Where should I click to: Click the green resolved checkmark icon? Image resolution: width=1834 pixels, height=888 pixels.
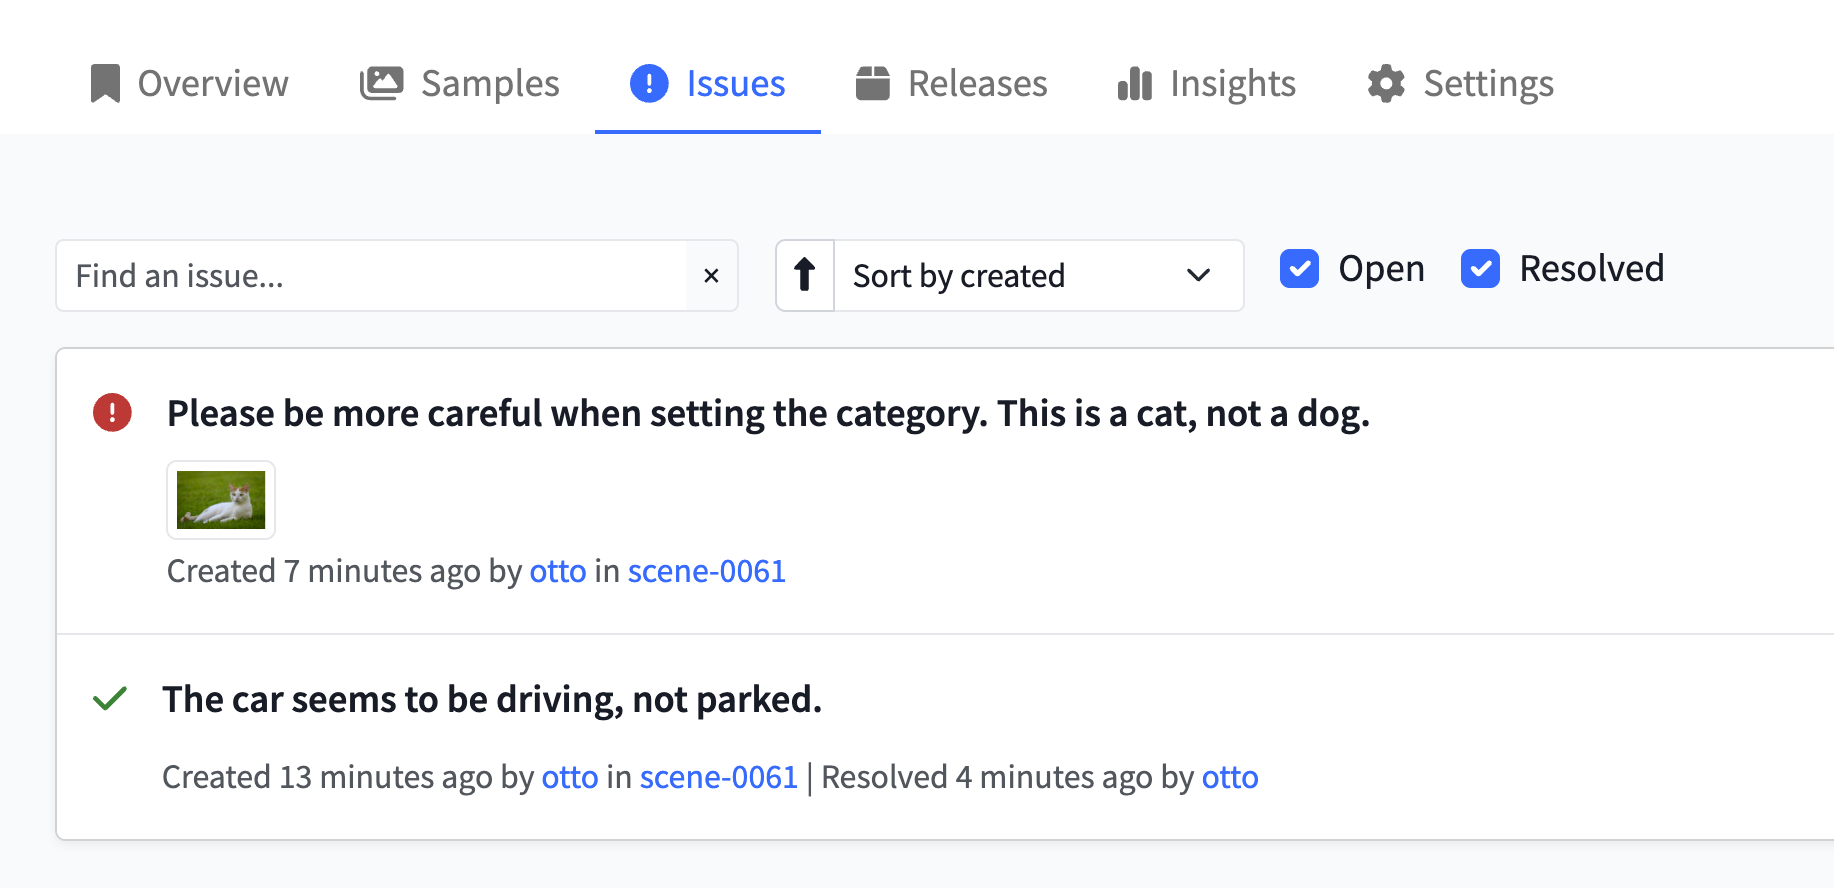[x=110, y=699]
